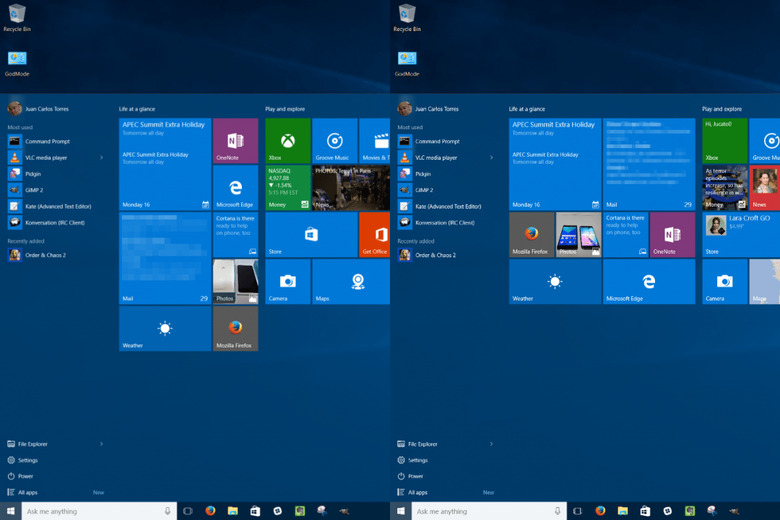Image resolution: width=780 pixels, height=520 pixels.
Task: Open the News Paris photos tile in left menu
Action: 351,188
